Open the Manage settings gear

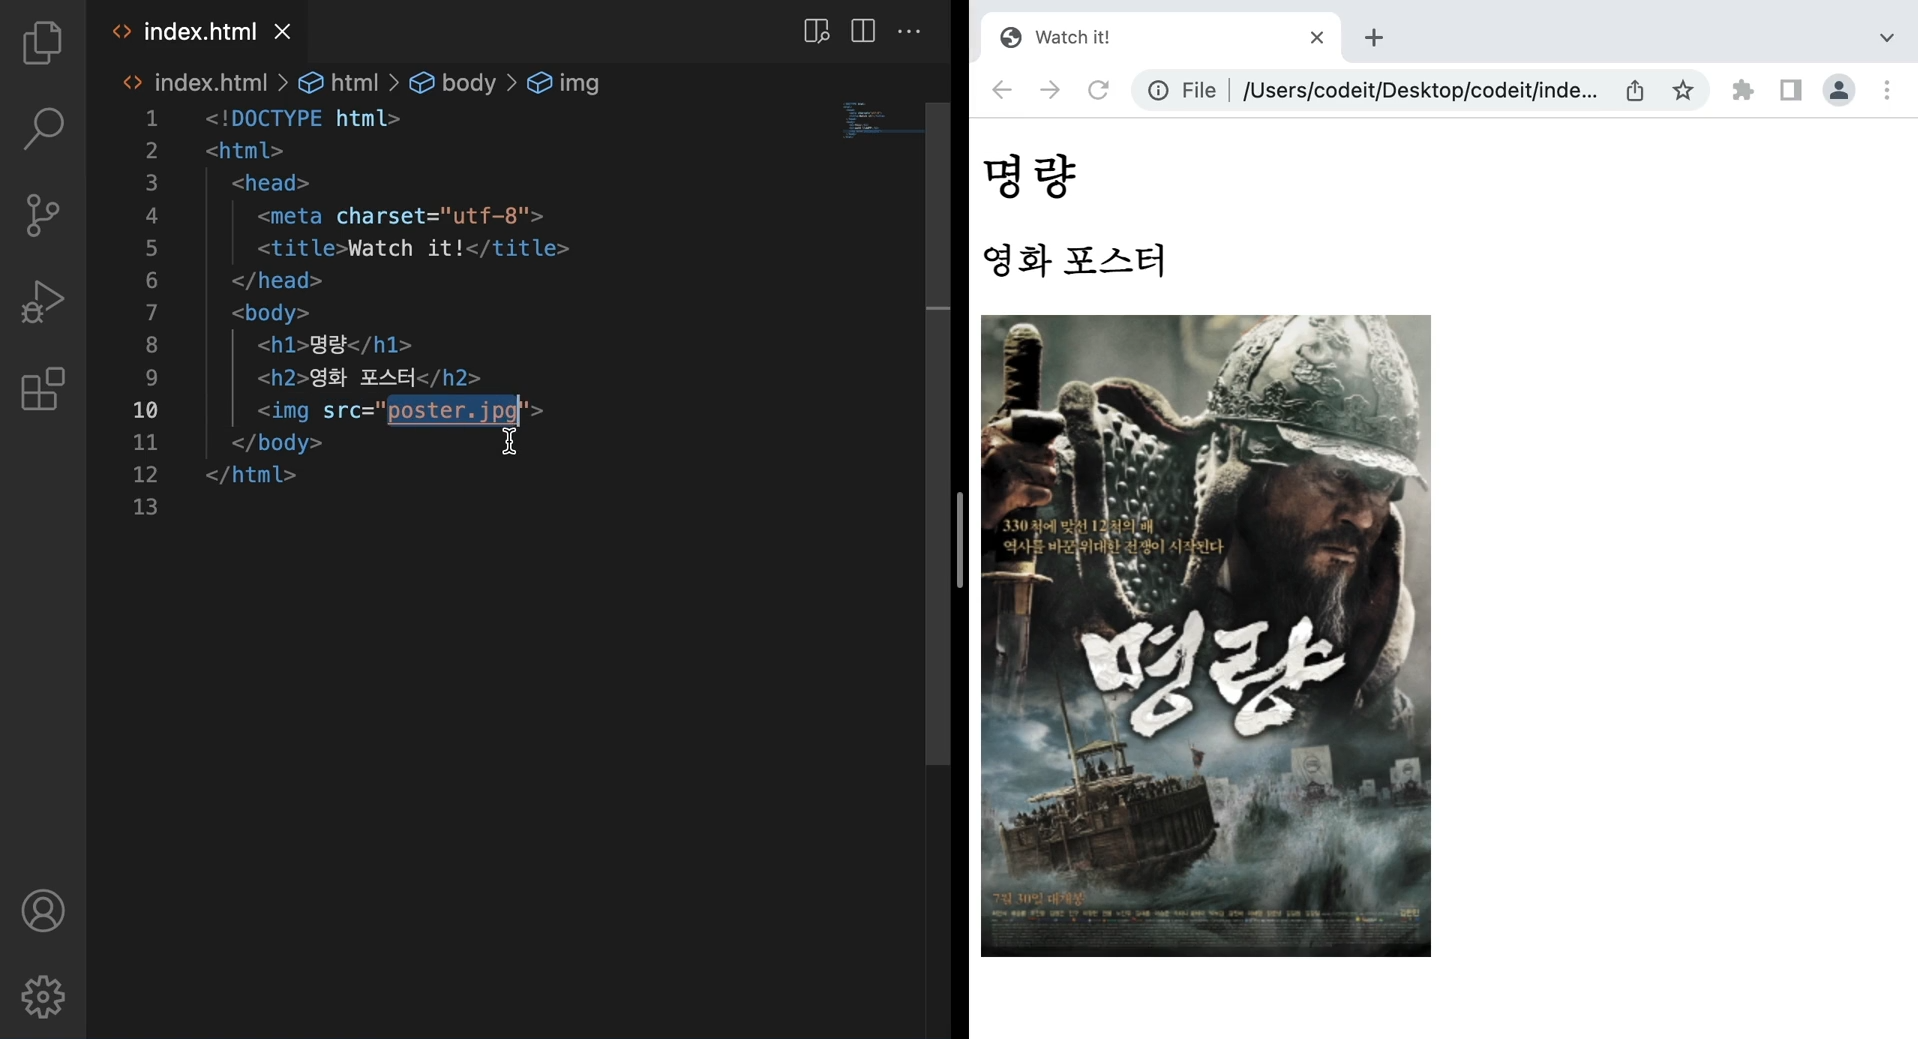click(x=43, y=997)
